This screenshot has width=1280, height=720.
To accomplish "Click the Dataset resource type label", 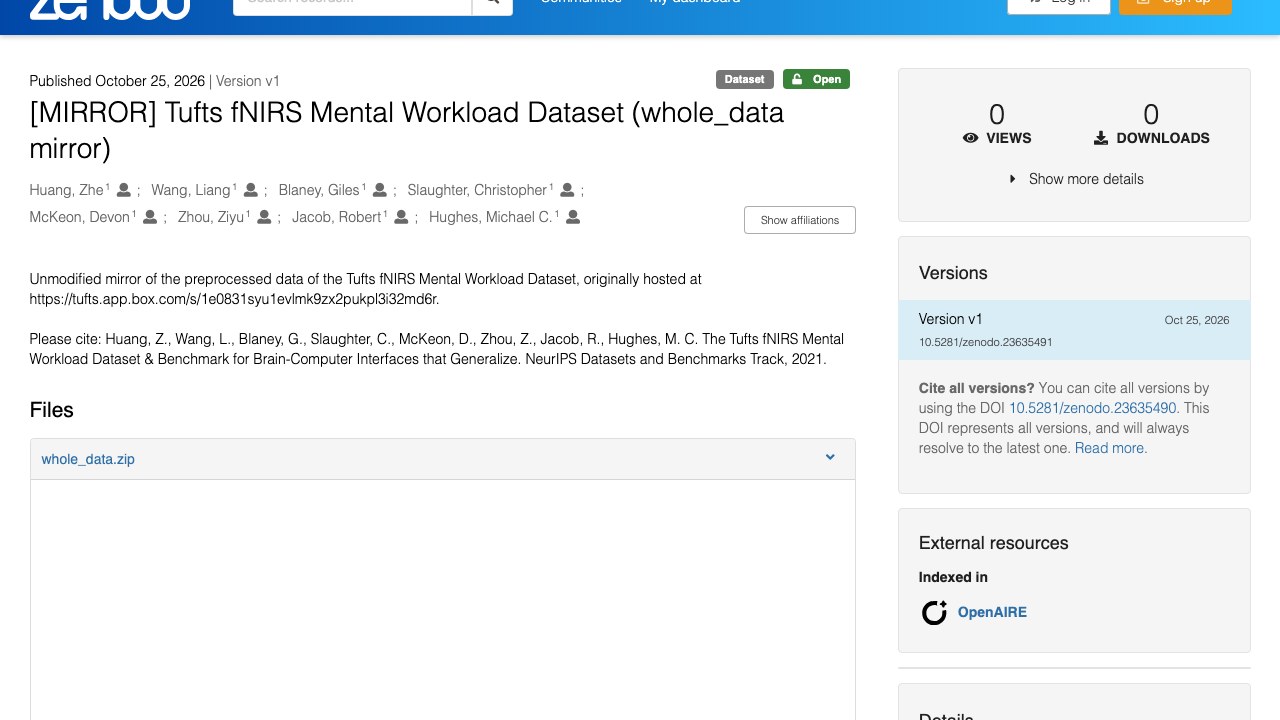I will [x=745, y=79].
